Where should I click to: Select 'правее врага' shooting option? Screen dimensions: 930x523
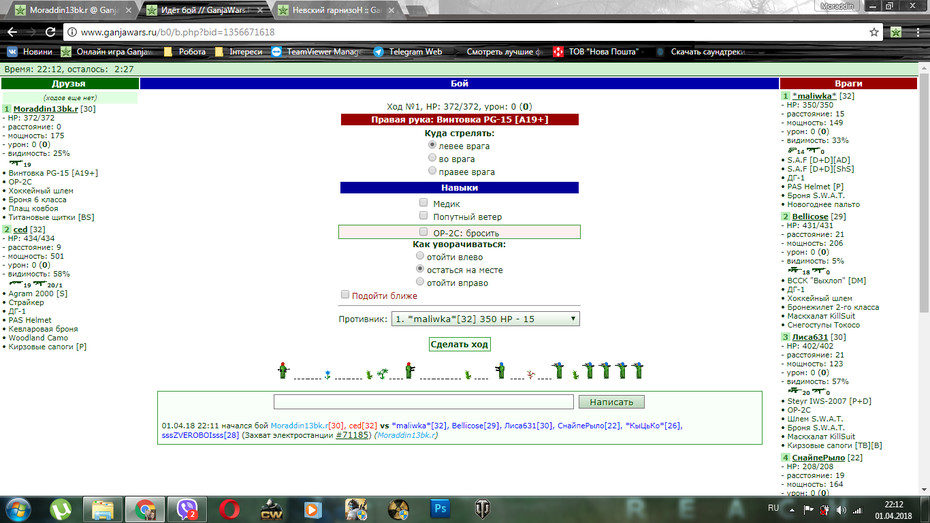pyautogui.click(x=432, y=171)
